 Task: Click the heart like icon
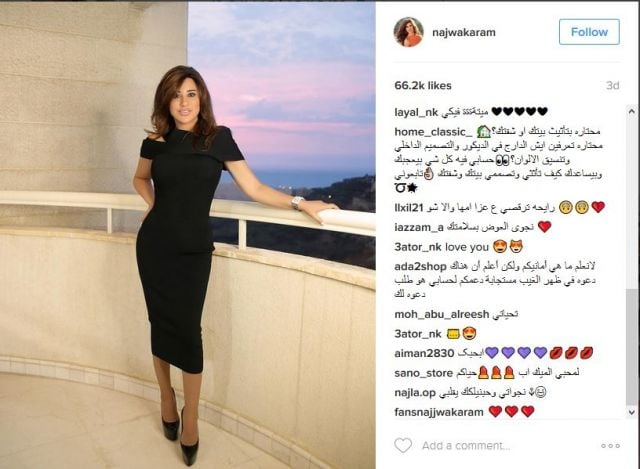tap(403, 445)
